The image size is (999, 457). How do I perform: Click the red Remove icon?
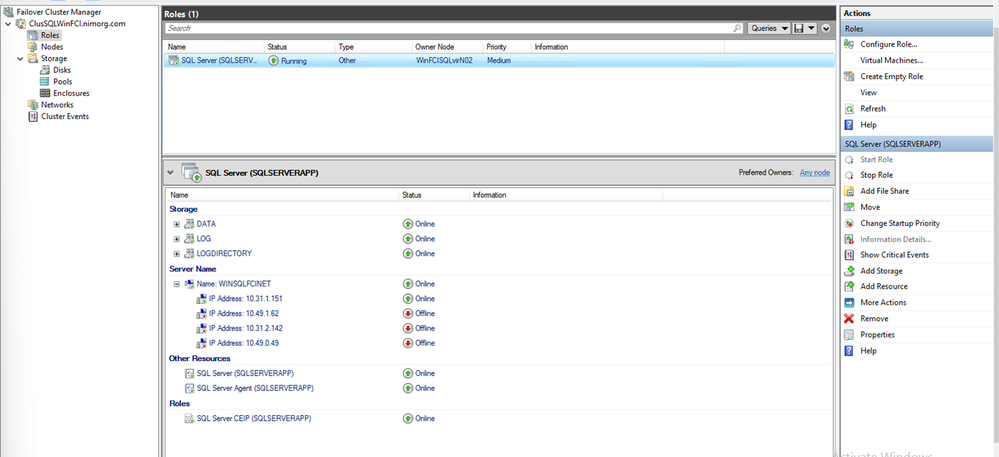(x=850, y=318)
